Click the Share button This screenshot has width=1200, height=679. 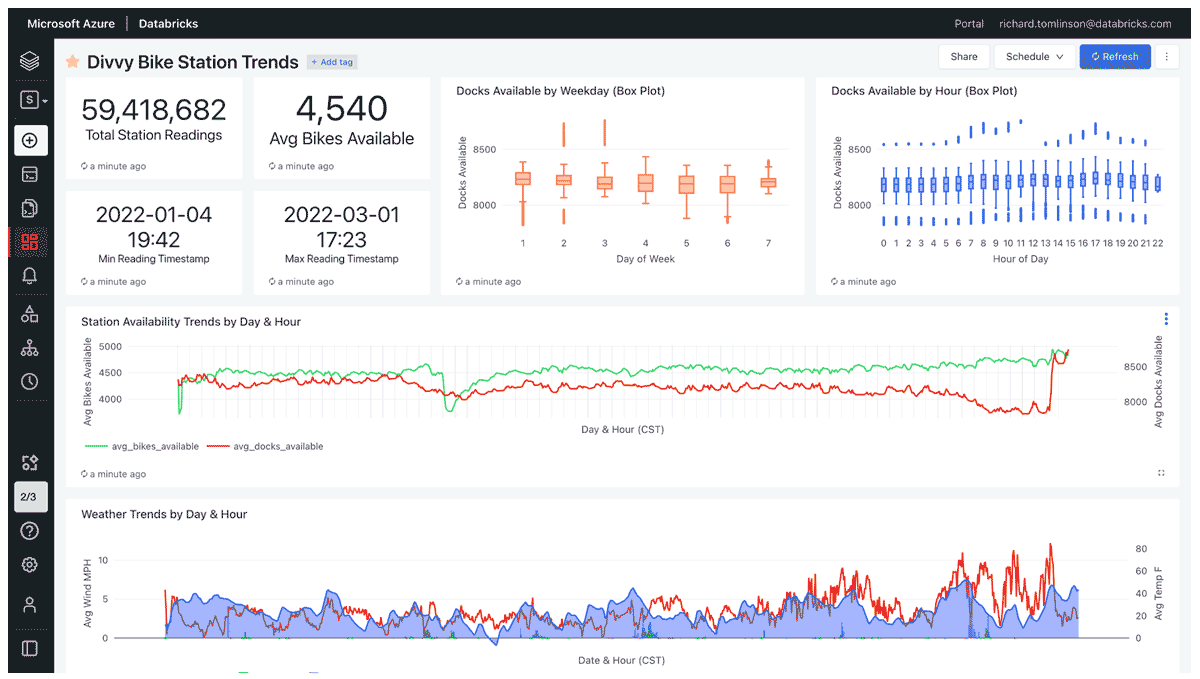964,57
